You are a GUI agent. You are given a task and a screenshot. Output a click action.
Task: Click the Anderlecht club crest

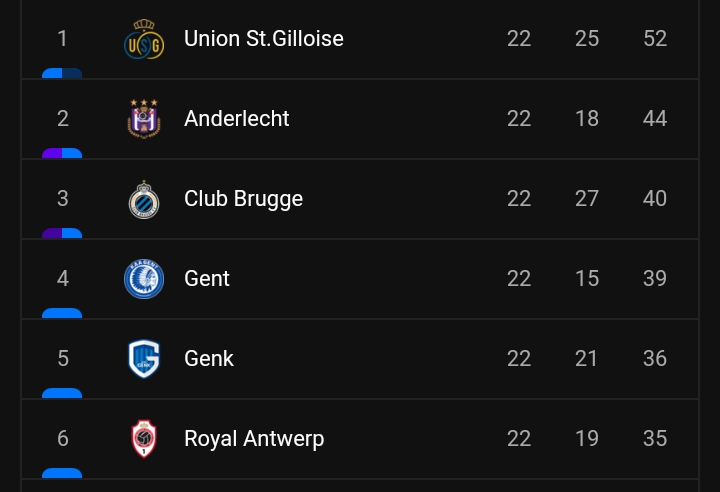[x=144, y=119]
